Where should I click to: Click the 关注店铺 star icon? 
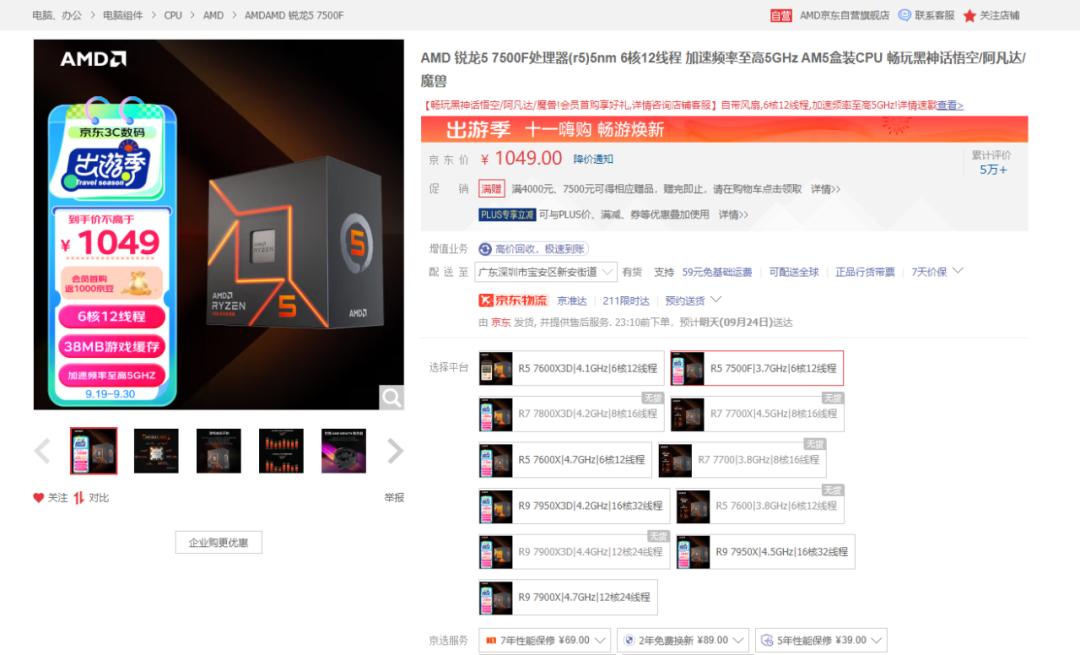point(969,15)
